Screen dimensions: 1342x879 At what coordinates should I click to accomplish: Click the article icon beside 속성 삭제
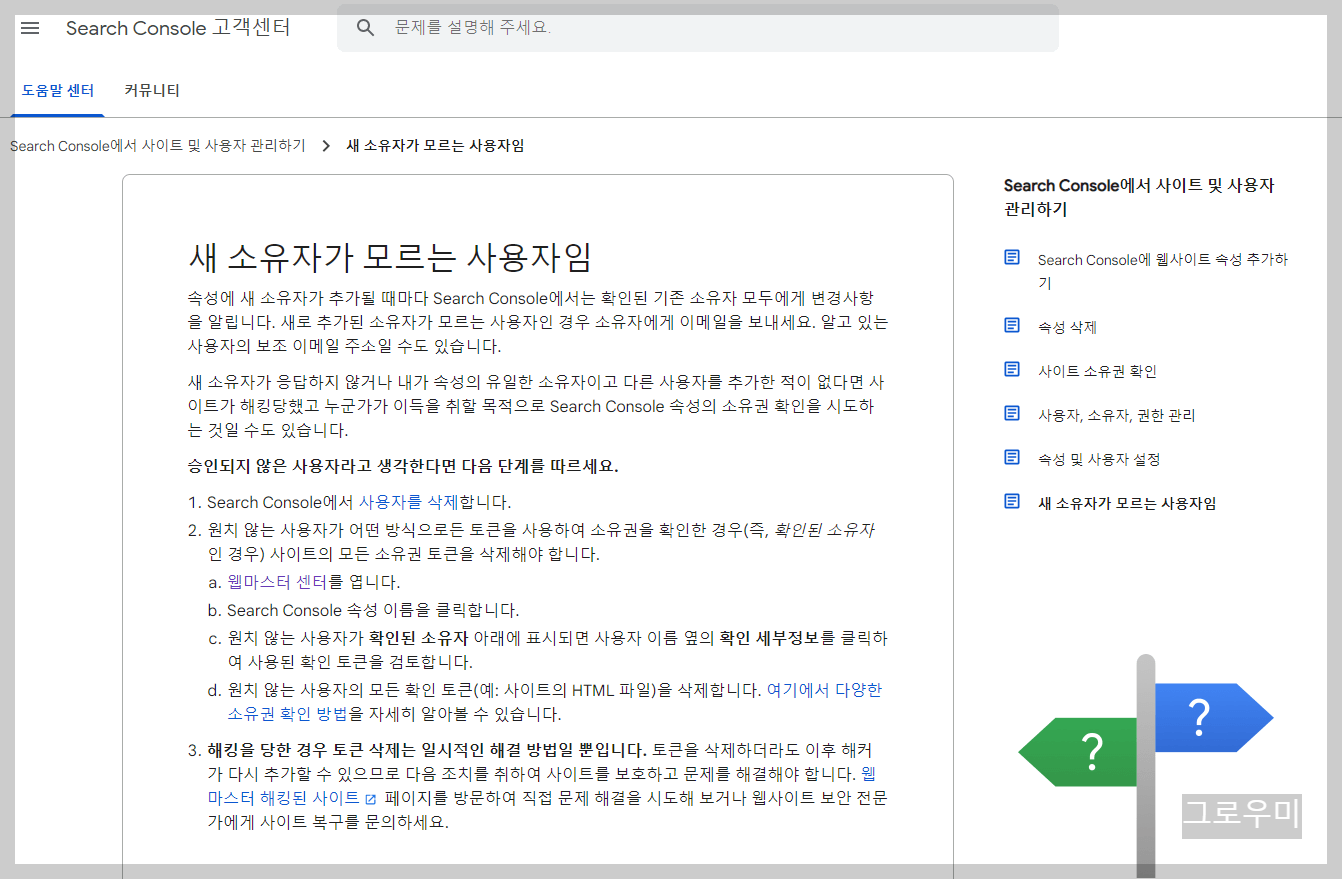(x=1012, y=326)
